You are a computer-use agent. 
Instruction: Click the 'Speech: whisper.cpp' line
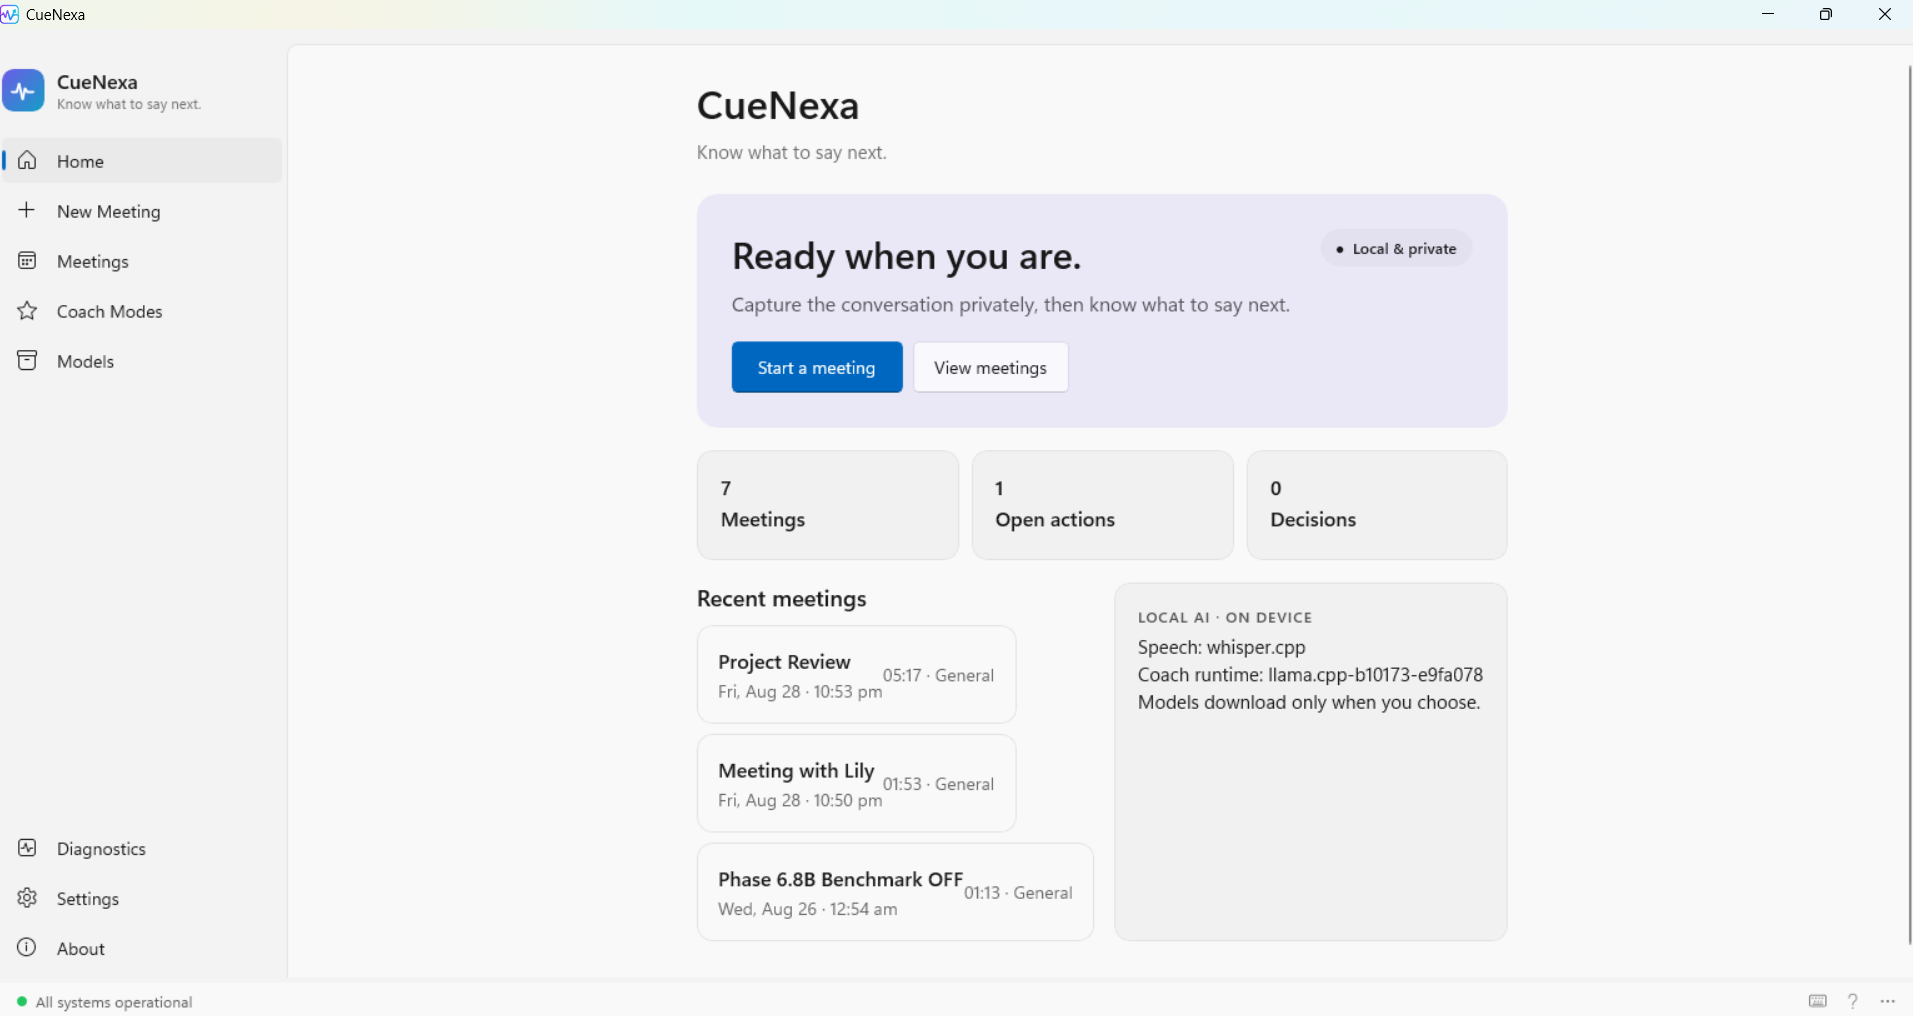pos(1222,647)
